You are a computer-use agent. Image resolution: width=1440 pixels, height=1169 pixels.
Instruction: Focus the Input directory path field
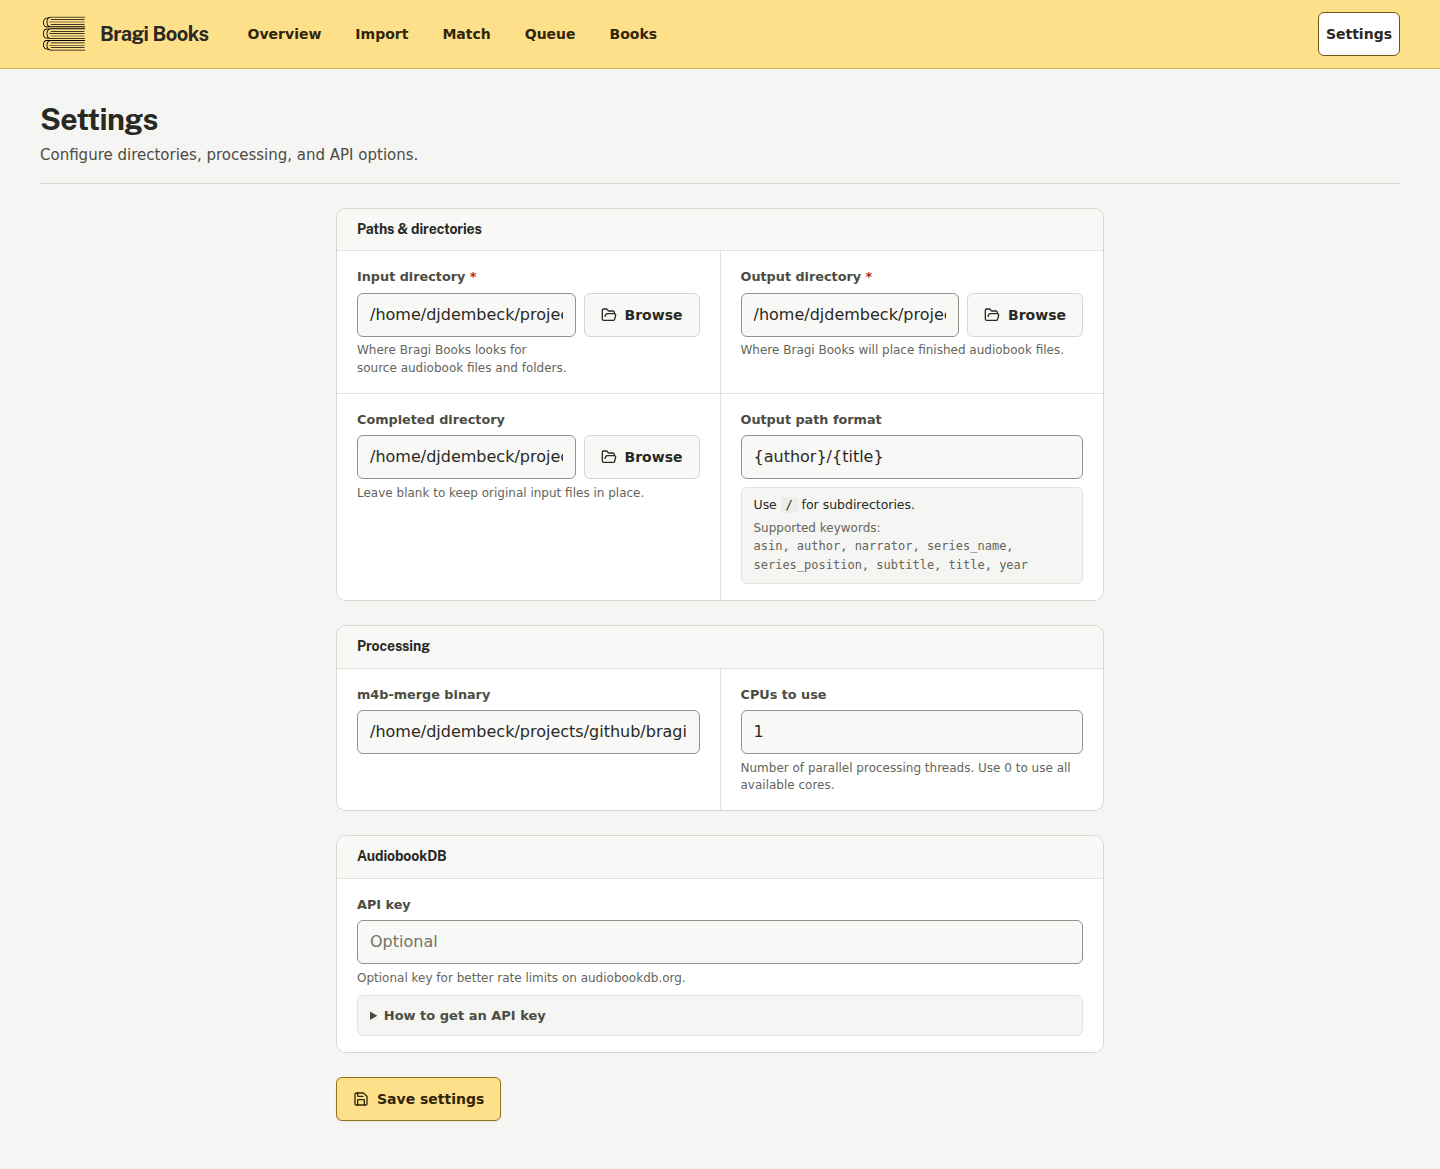[x=466, y=315]
